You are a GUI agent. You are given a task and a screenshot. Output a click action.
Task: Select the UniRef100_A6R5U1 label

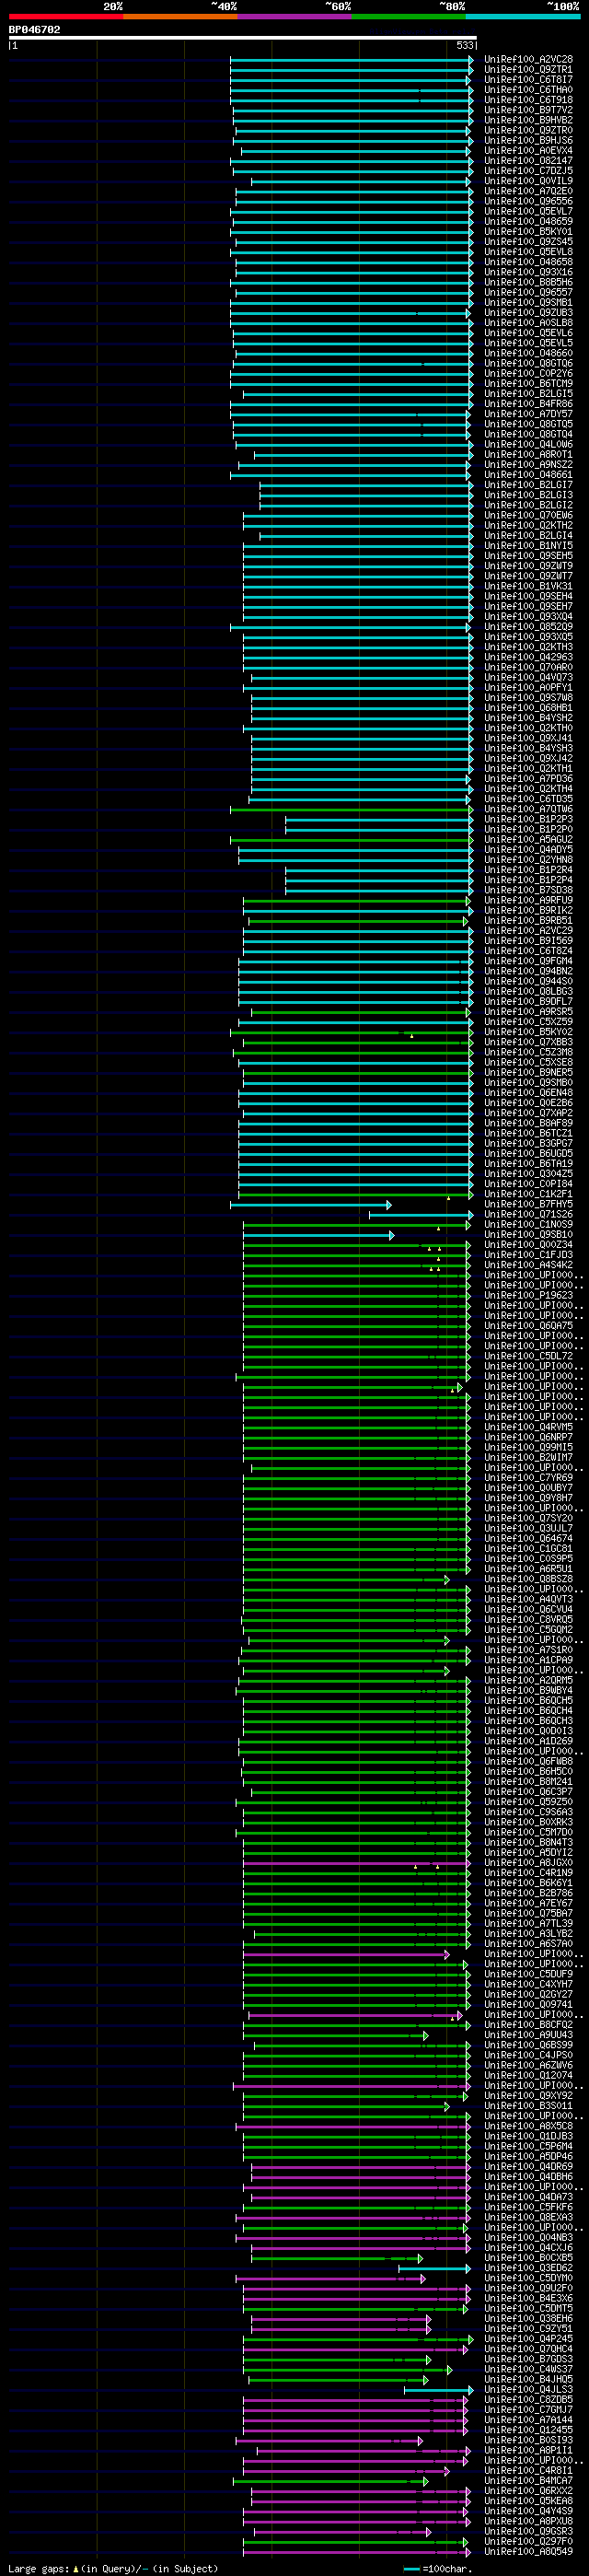point(529,1569)
